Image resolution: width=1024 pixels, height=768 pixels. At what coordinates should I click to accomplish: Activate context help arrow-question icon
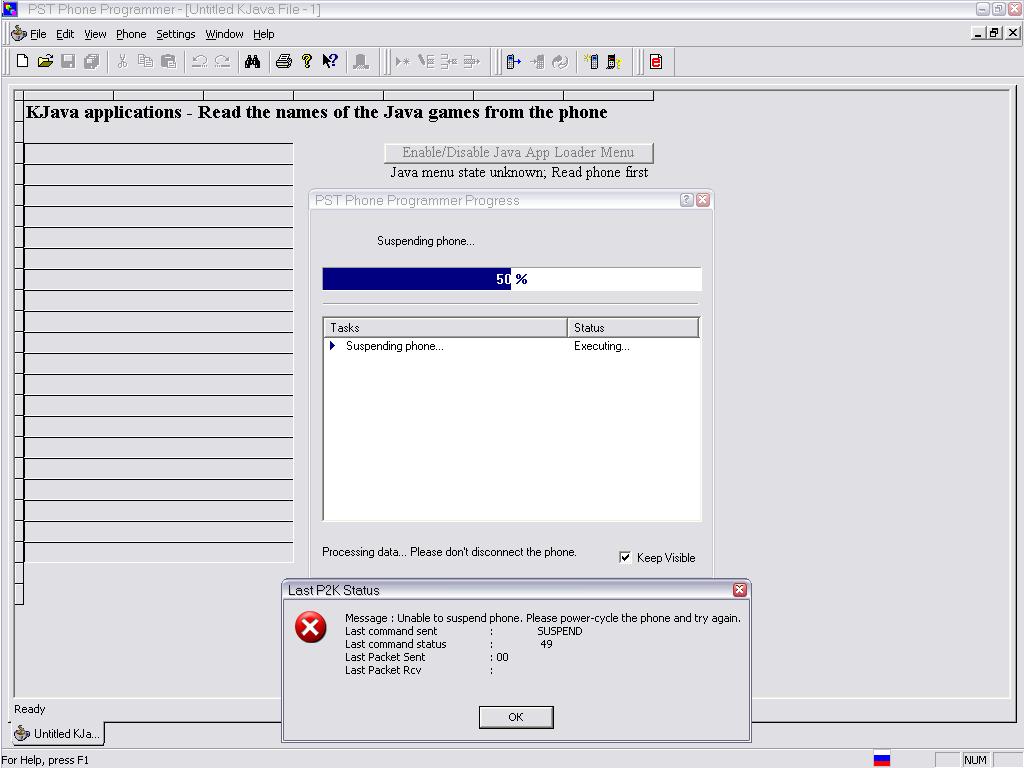pyautogui.click(x=330, y=61)
